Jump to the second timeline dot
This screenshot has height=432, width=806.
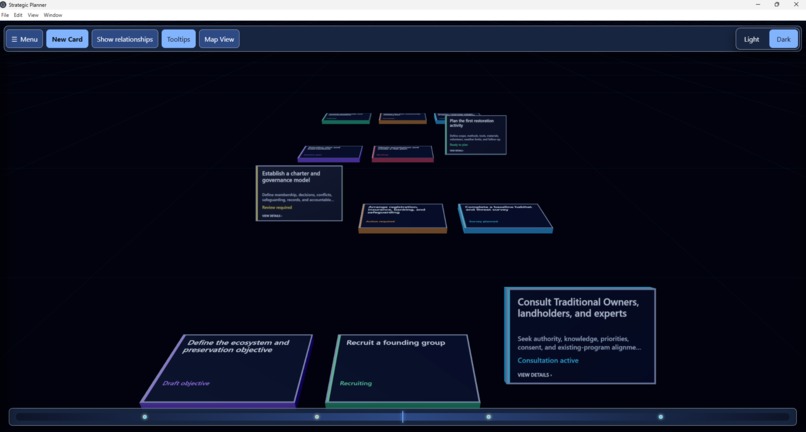pos(317,417)
